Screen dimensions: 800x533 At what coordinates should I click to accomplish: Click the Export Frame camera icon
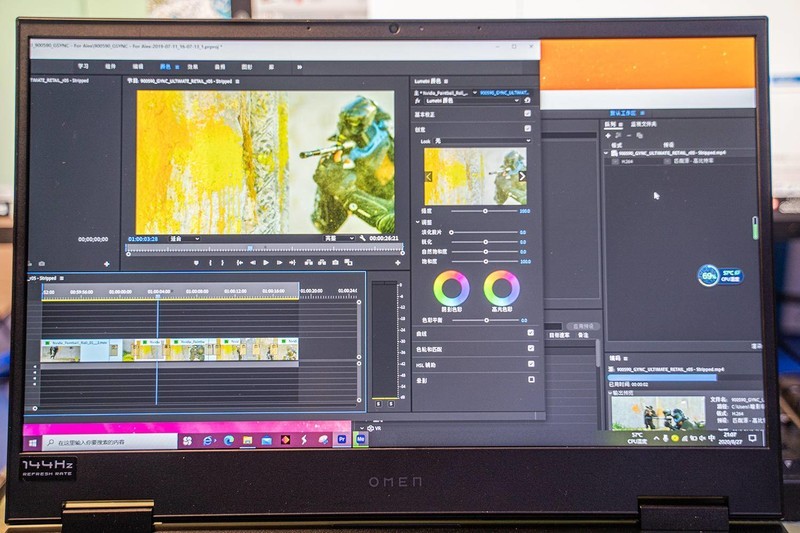[335, 263]
